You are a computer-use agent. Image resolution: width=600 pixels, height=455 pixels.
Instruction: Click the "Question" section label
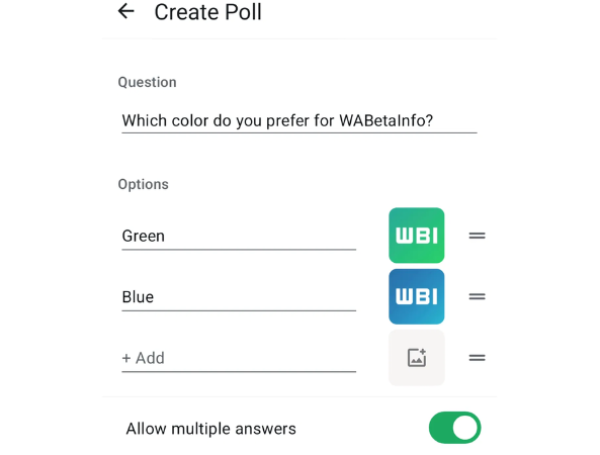tap(147, 82)
